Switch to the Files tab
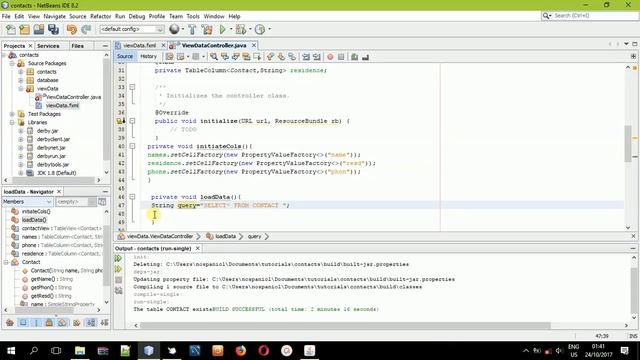Screen dimensions: 640x360 coord(78,46)
